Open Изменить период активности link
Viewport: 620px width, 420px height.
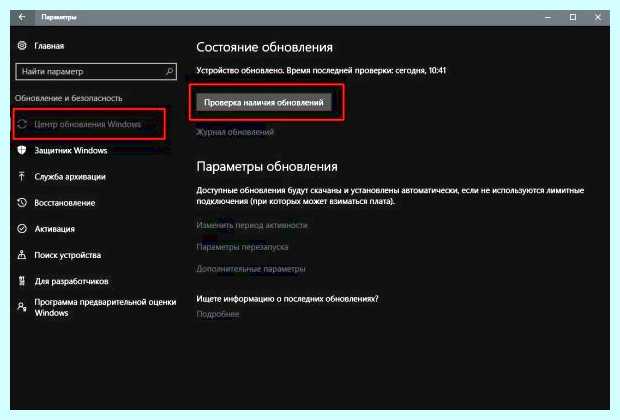(x=252, y=225)
